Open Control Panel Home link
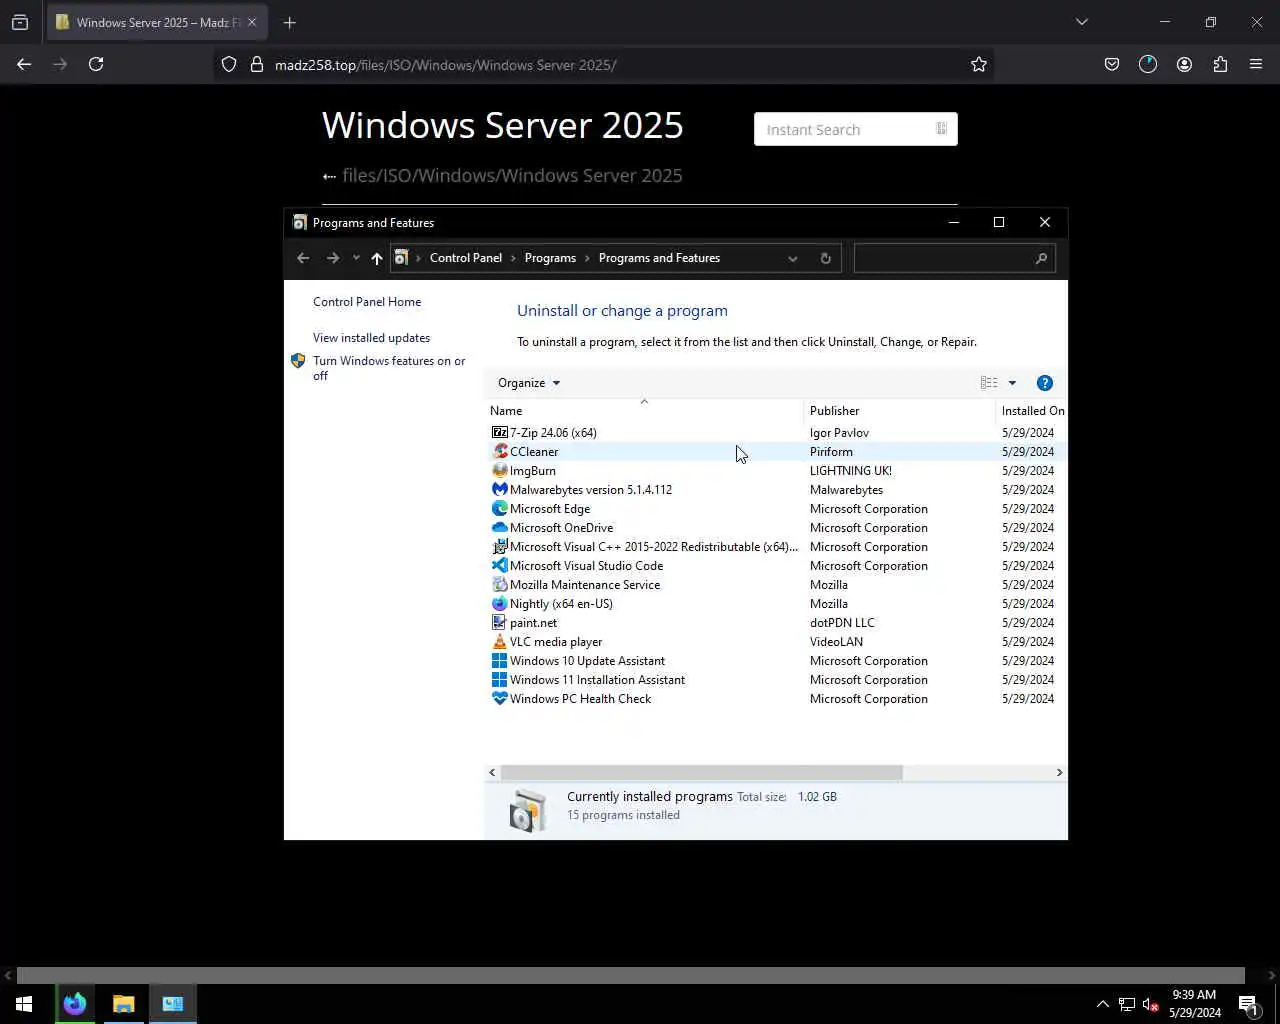The height and width of the screenshot is (1024, 1280). point(367,302)
